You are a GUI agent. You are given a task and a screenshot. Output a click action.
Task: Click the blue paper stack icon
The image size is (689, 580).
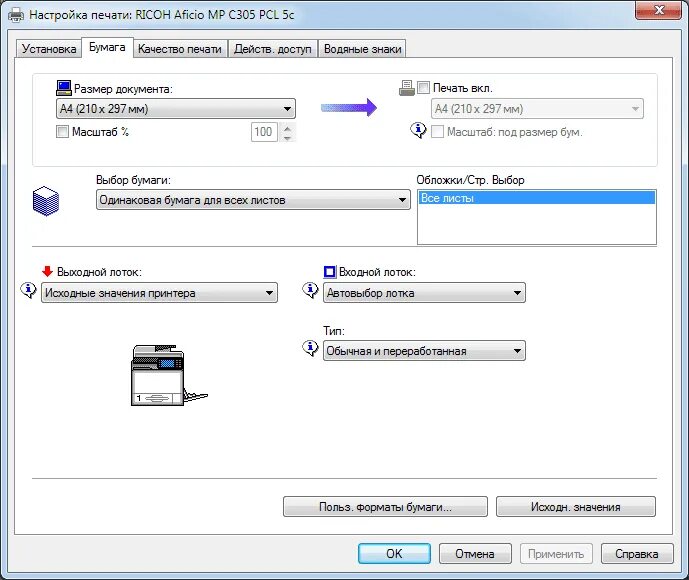pyautogui.click(x=46, y=201)
